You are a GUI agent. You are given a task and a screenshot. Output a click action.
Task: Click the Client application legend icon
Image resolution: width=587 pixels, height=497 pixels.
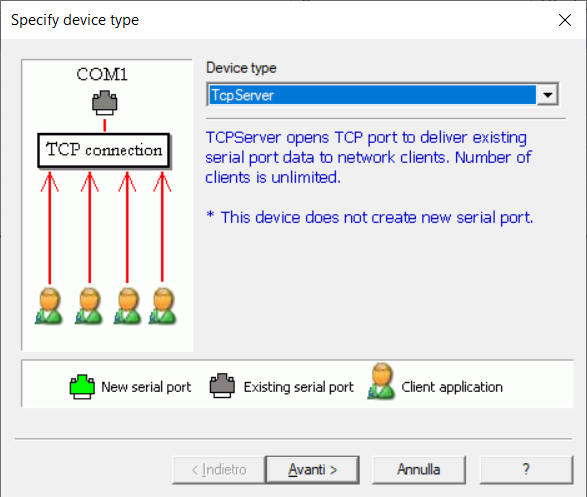click(x=381, y=381)
